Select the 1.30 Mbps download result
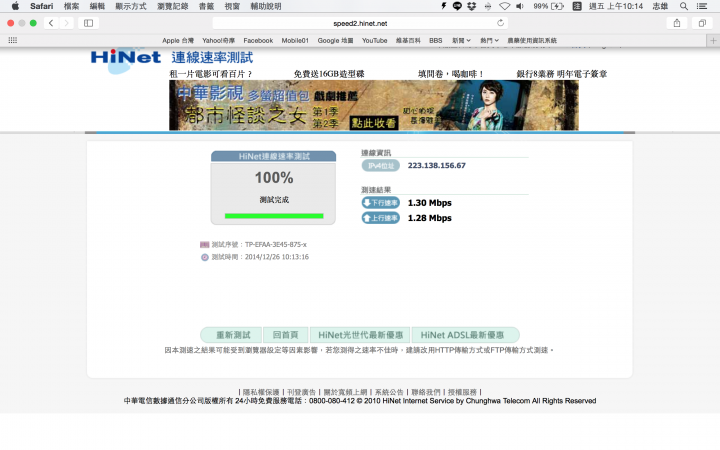The width and height of the screenshot is (720, 450). click(x=429, y=202)
